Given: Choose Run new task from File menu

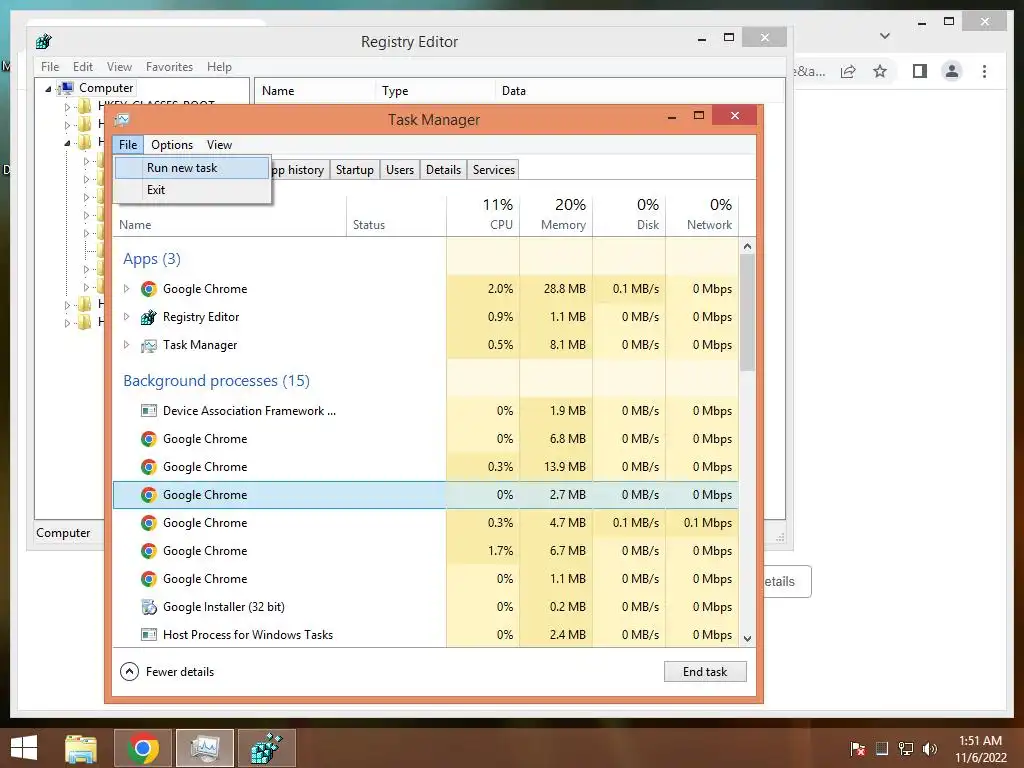Looking at the screenshot, I should click(191, 168).
